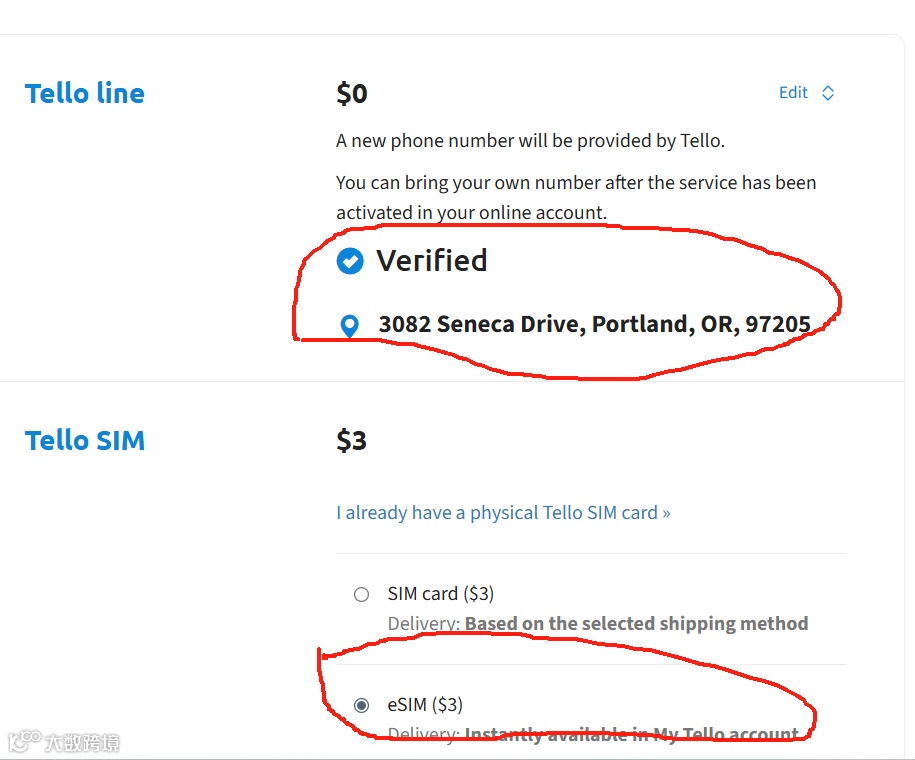
Task: Click the 3082 Seneca Drive address text
Action: [x=594, y=324]
